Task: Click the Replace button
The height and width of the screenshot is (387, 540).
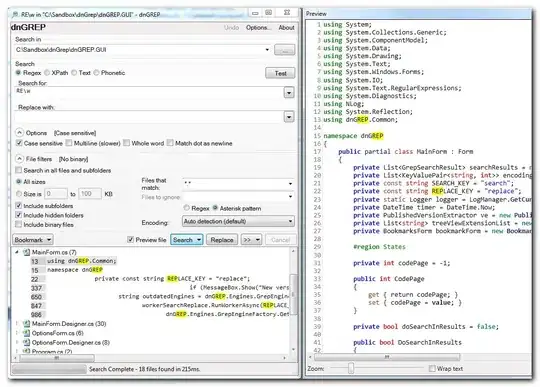Action: point(222,240)
